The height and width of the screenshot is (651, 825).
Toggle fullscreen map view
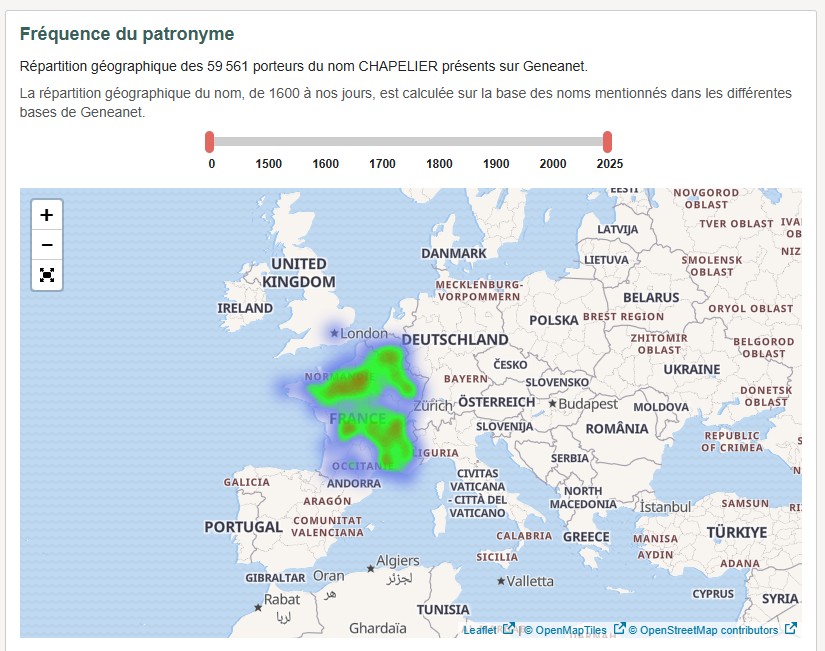point(46,274)
